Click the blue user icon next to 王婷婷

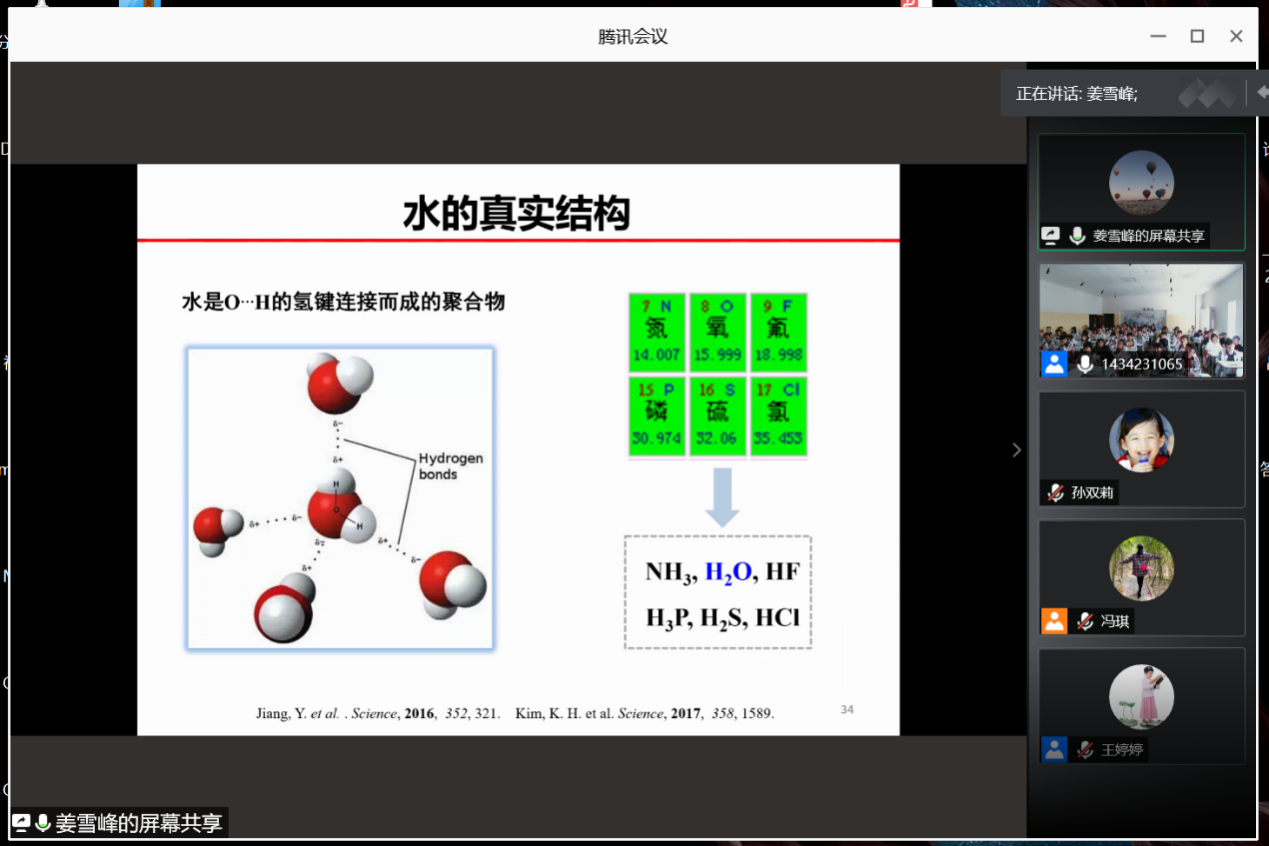click(1054, 749)
